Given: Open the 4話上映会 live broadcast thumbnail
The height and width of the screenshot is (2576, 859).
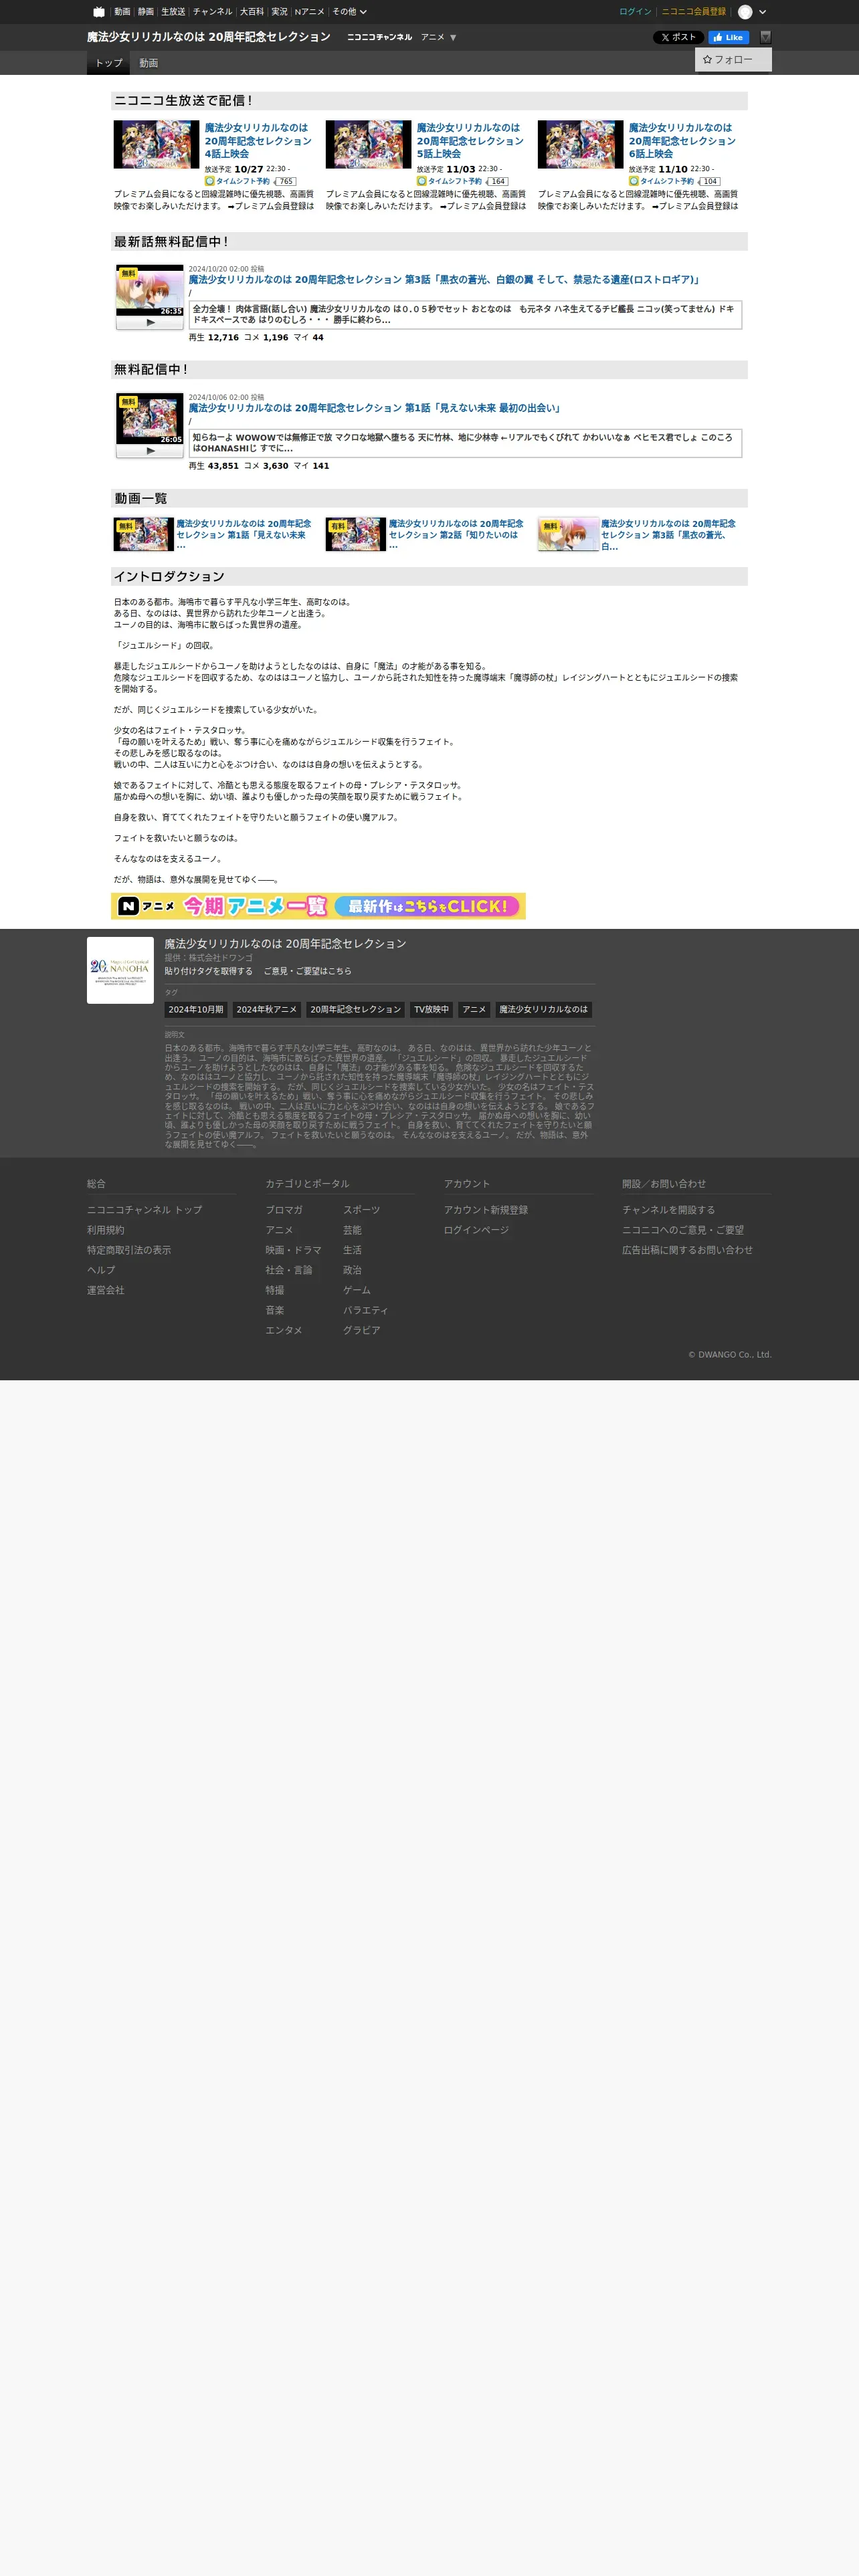Looking at the screenshot, I should click(x=156, y=145).
